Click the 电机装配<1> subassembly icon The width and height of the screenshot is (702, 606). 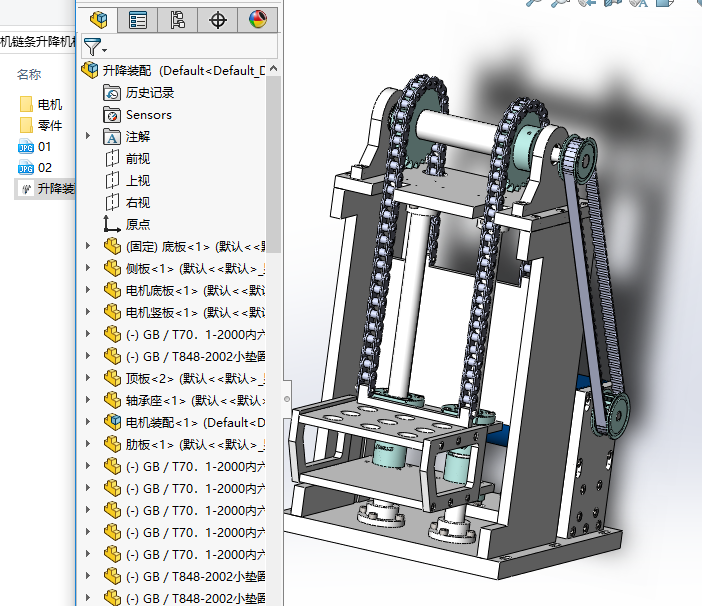112,422
